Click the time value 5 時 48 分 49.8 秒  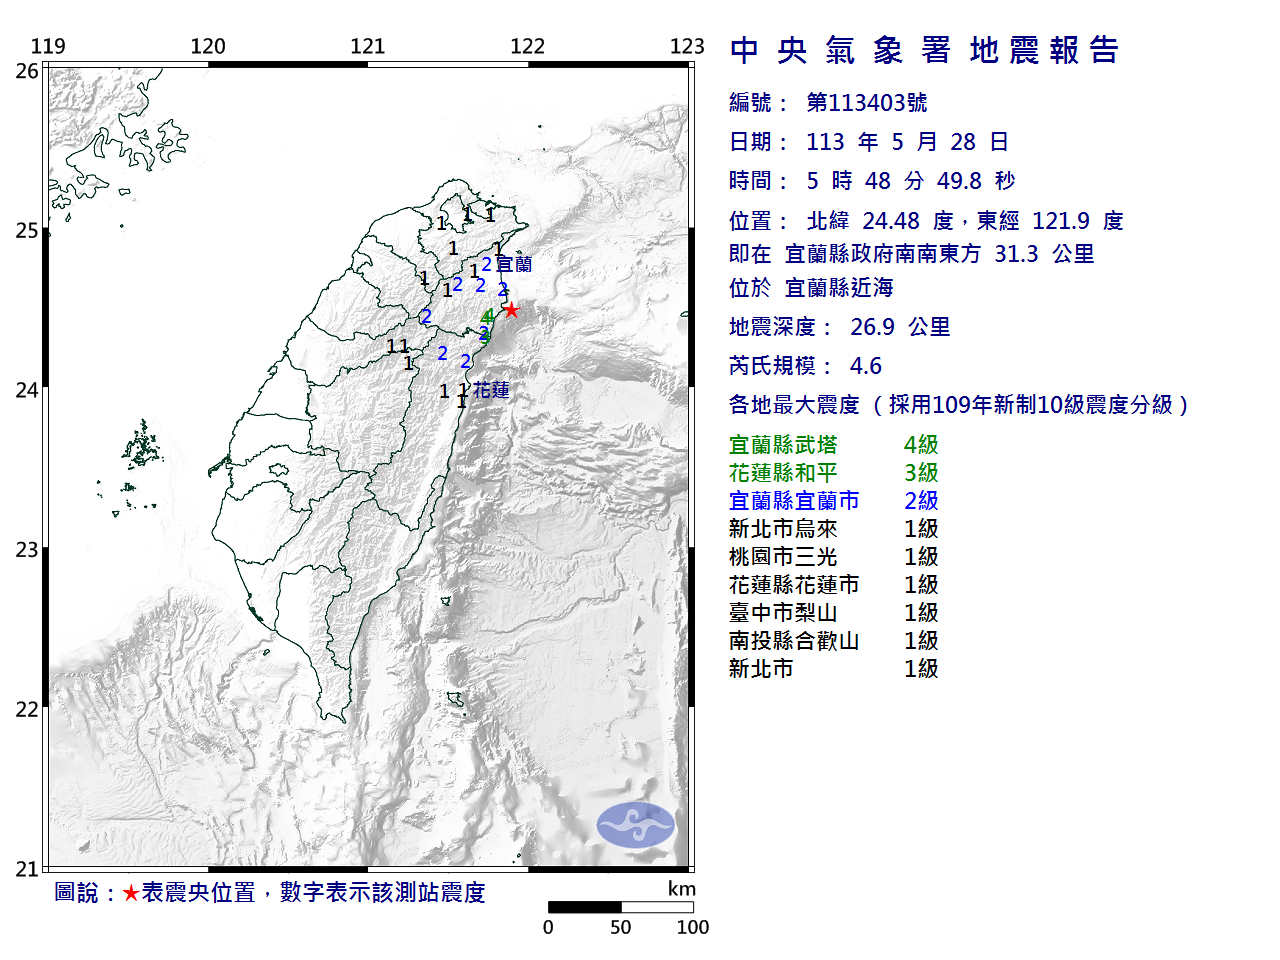point(910,181)
